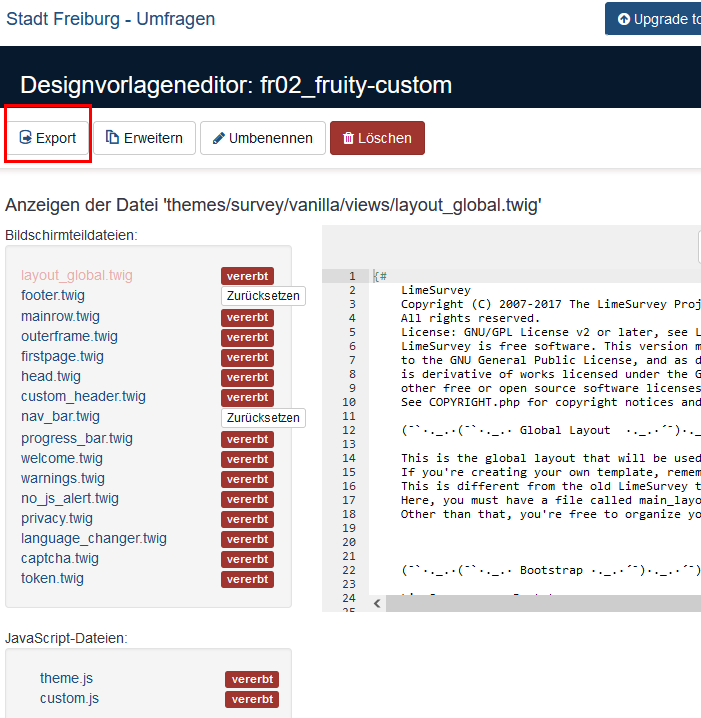
Task: Click vererbt badge beside head.twig
Action: coord(247,377)
